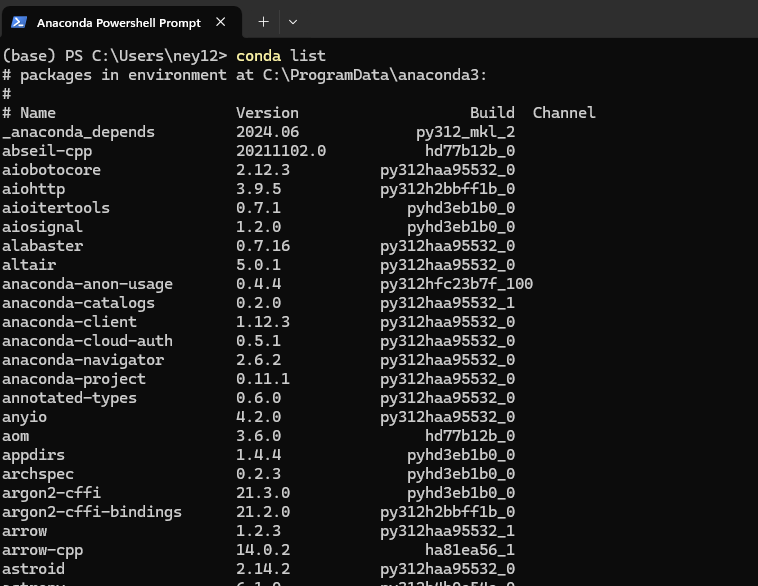Click the version '2024.06'

click(267, 132)
